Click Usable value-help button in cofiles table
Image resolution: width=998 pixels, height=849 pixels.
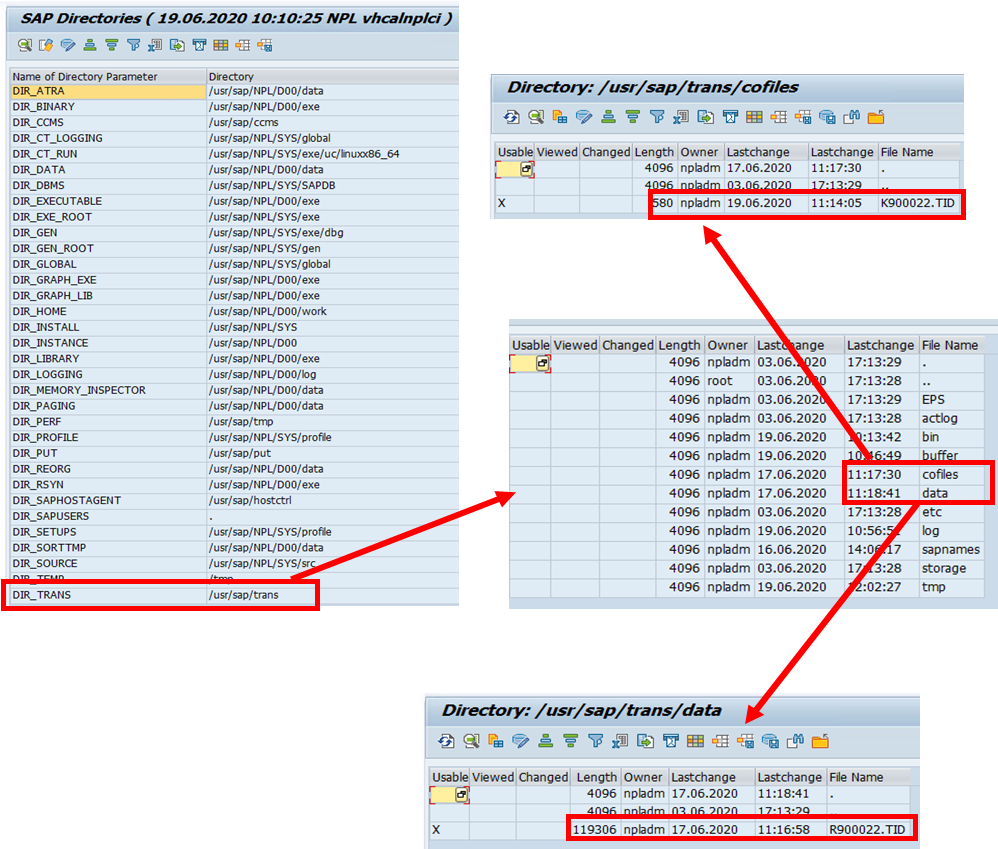pyautogui.click(x=526, y=169)
